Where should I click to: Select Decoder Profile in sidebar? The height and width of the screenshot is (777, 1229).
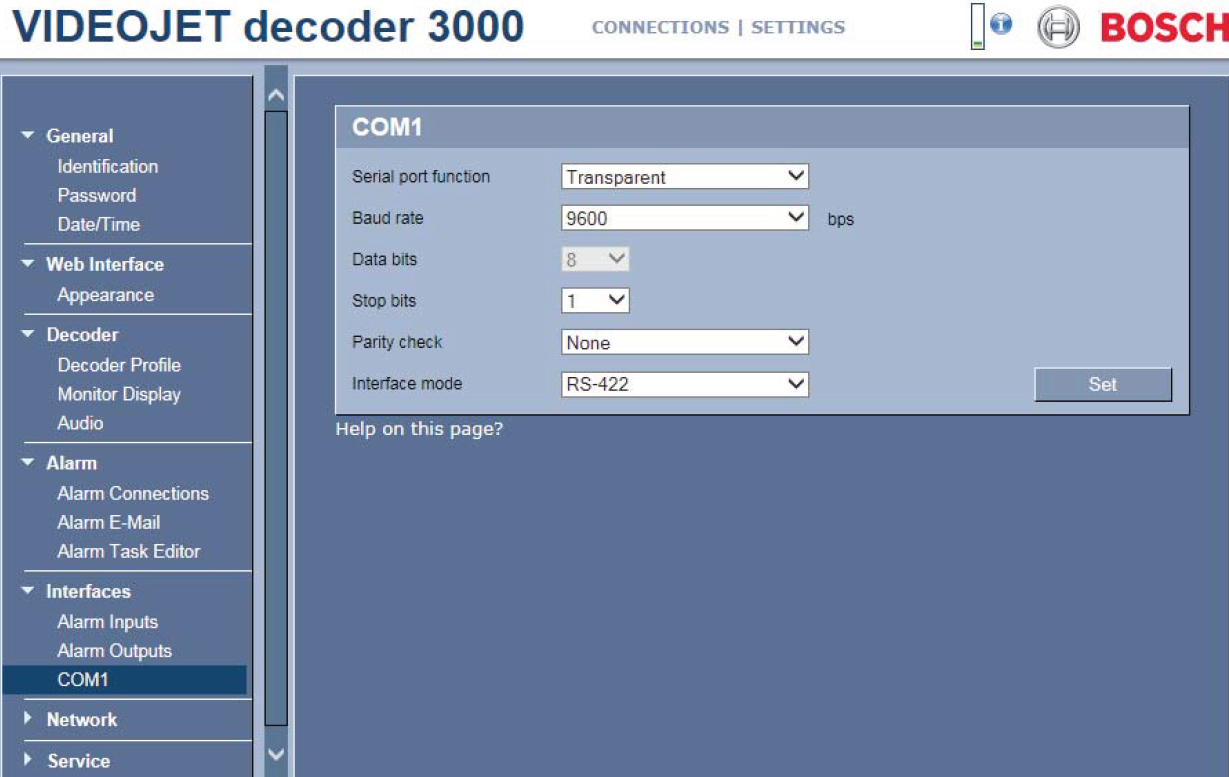pyautogui.click(x=119, y=365)
